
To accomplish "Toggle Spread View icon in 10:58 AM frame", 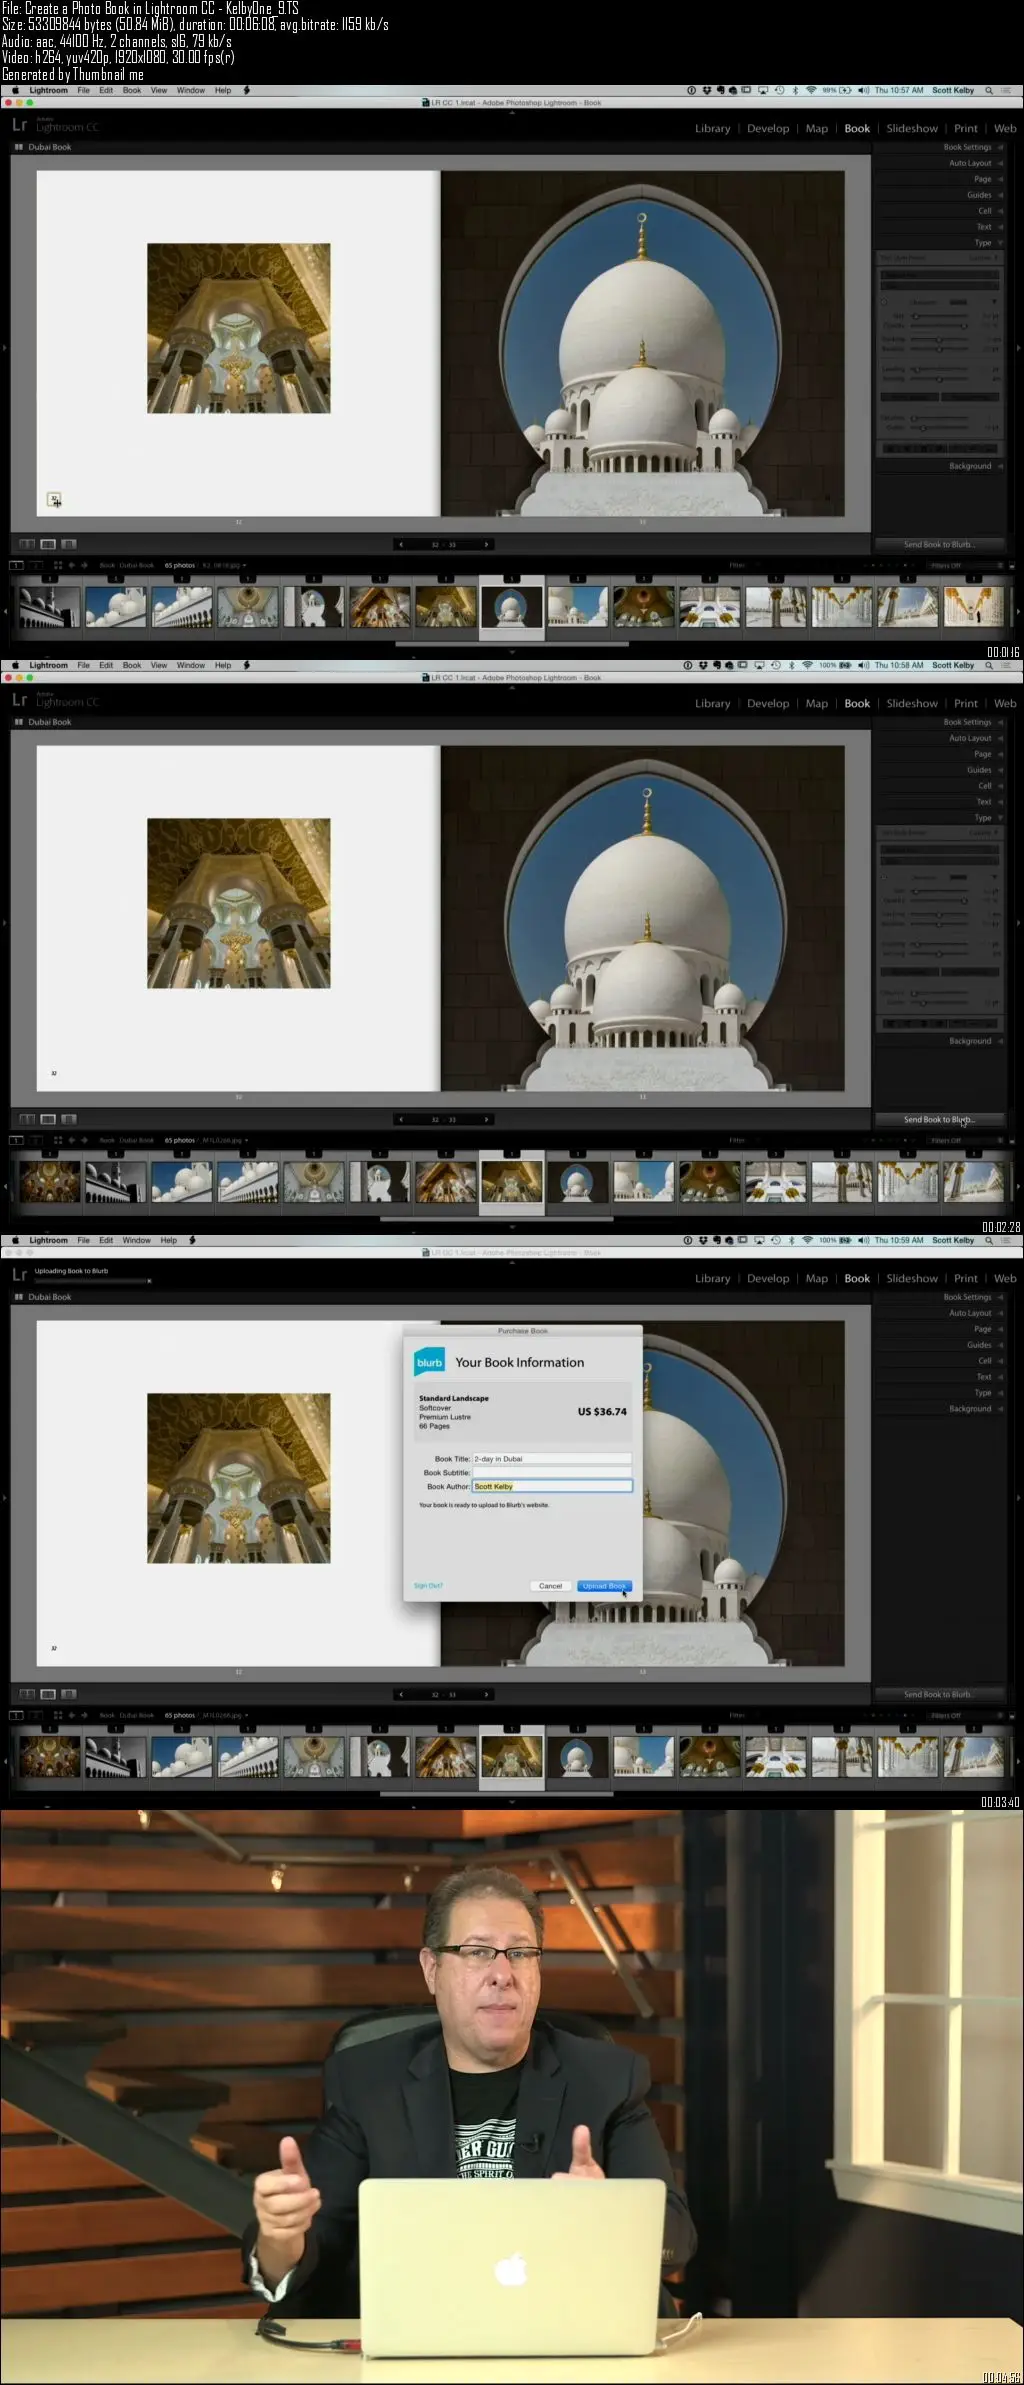I will tap(48, 1119).
